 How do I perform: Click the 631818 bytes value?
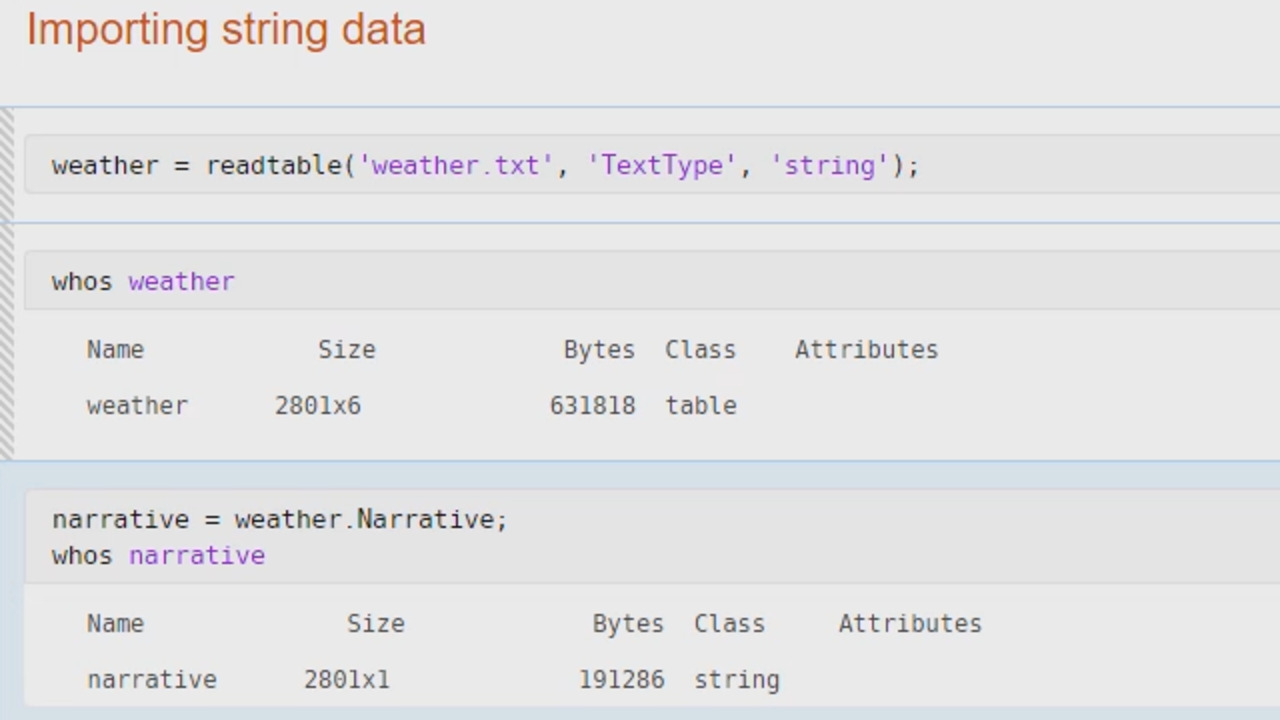coord(592,406)
